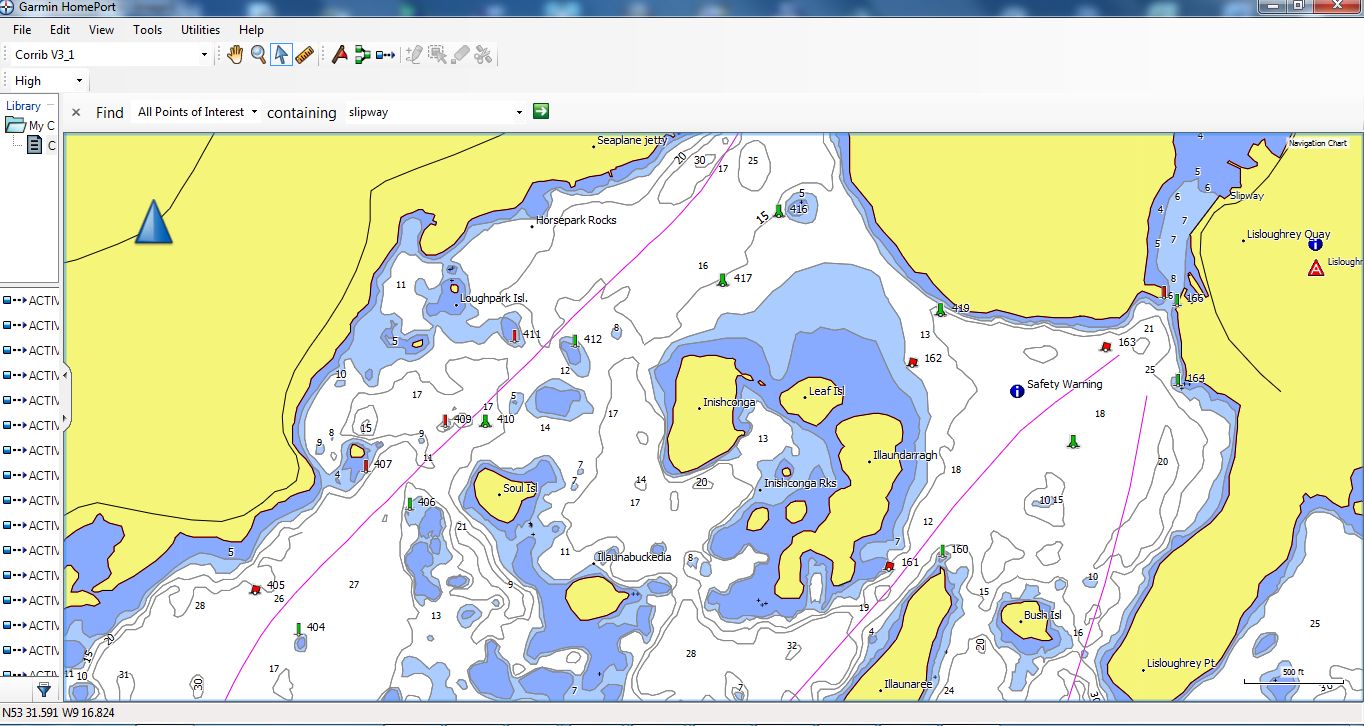Image resolution: width=1364 pixels, height=726 pixels.
Task: Select the arrow Select tool
Action: (x=282, y=54)
